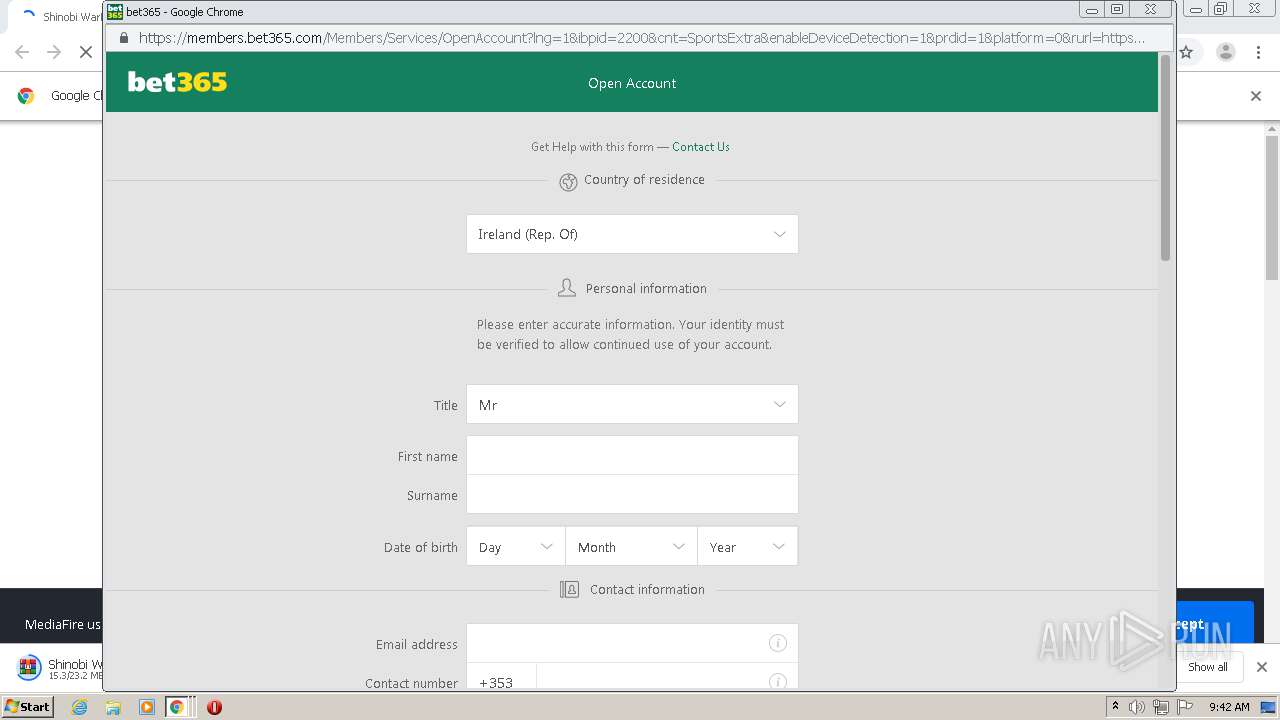Open the Chrome three-dot menu

coord(1258,52)
